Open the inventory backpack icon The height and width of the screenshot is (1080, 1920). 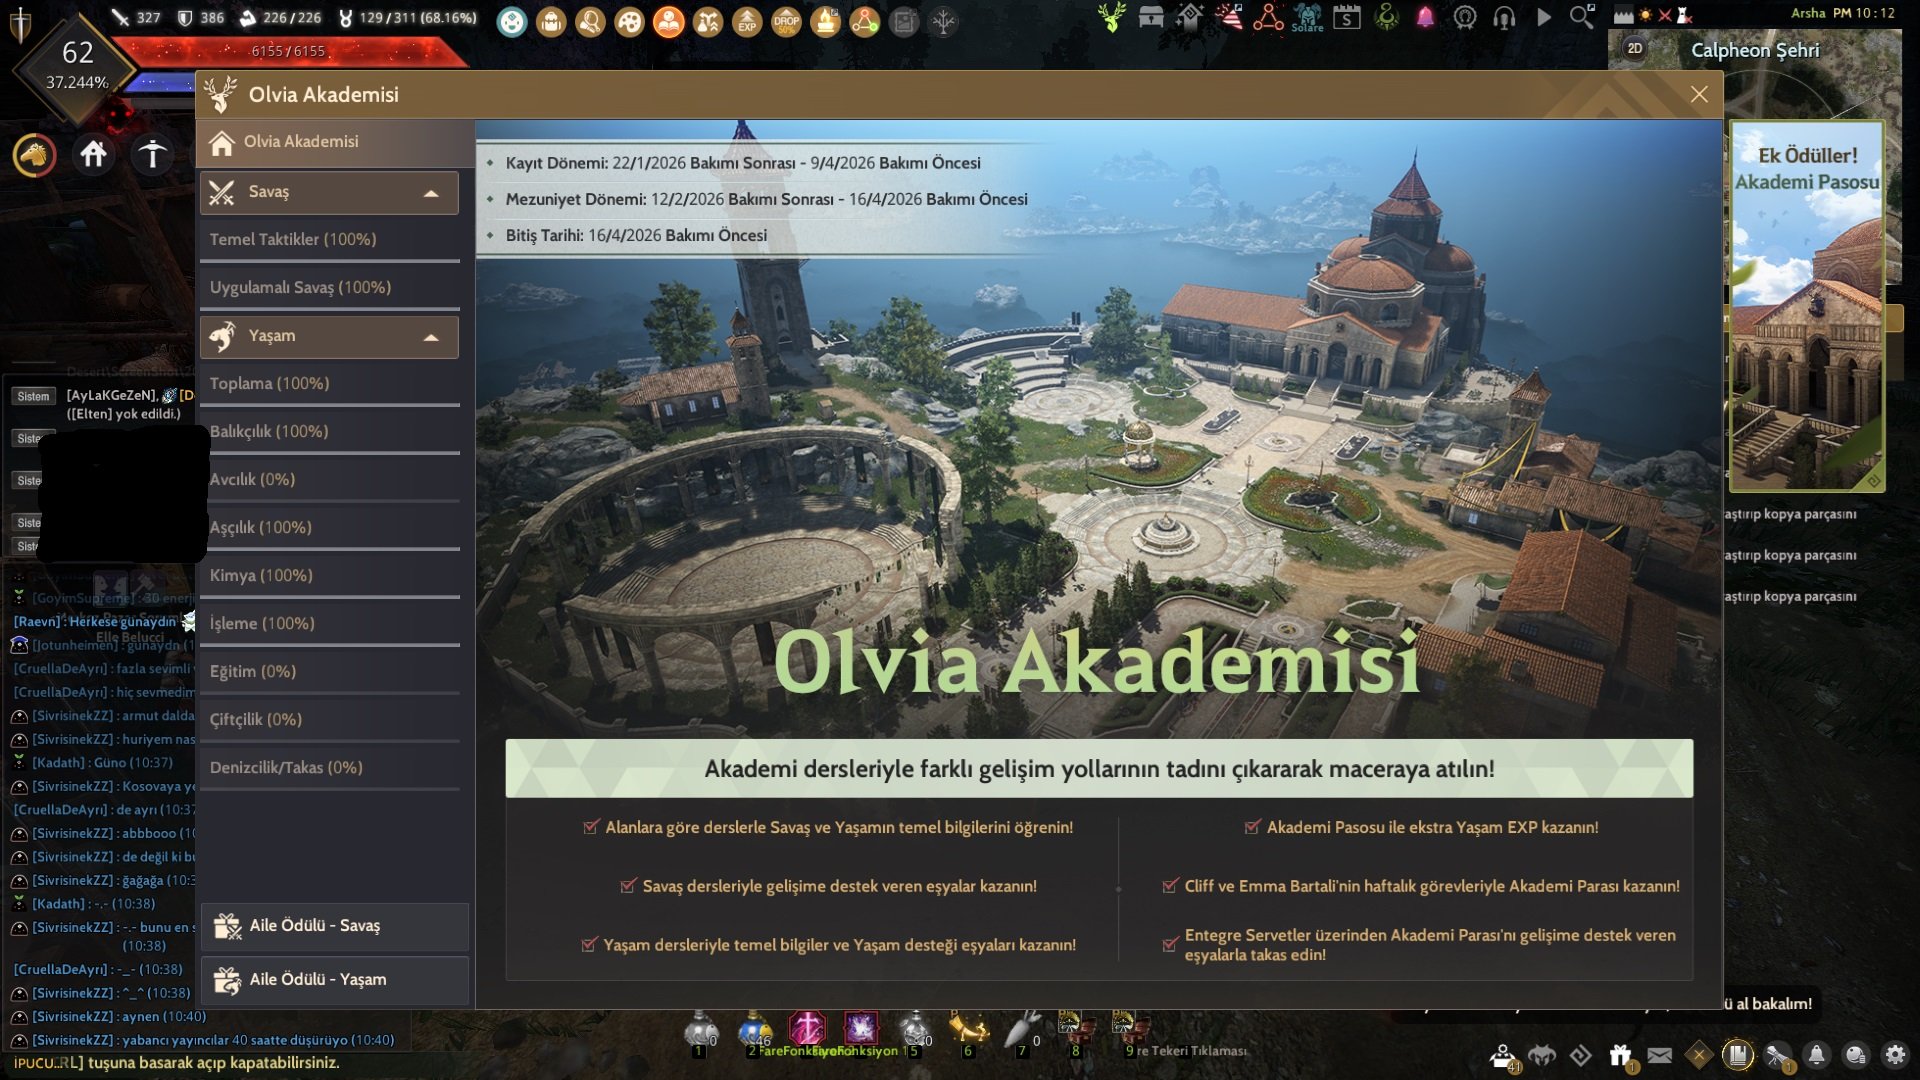click(552, 22)
